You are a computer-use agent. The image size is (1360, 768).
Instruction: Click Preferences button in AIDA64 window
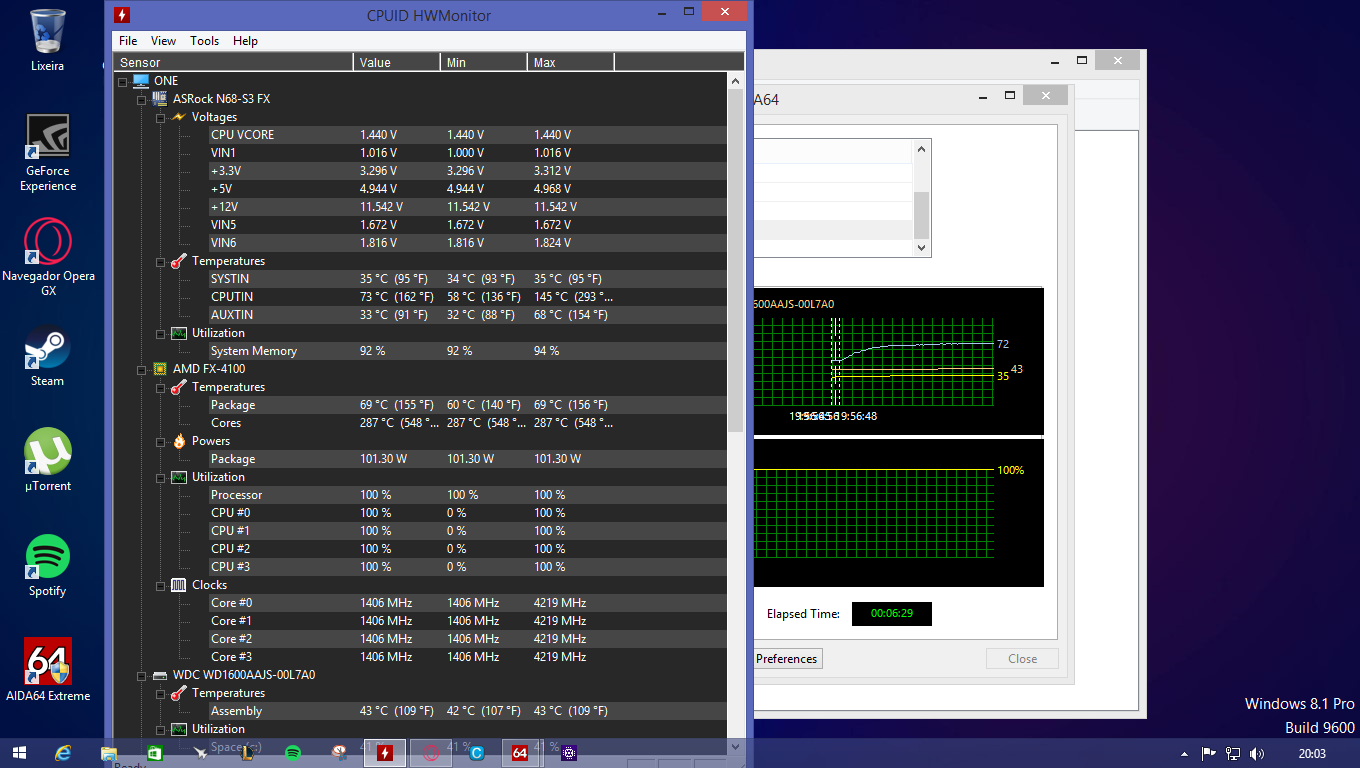pyautogui.click(x=787, y=659)
